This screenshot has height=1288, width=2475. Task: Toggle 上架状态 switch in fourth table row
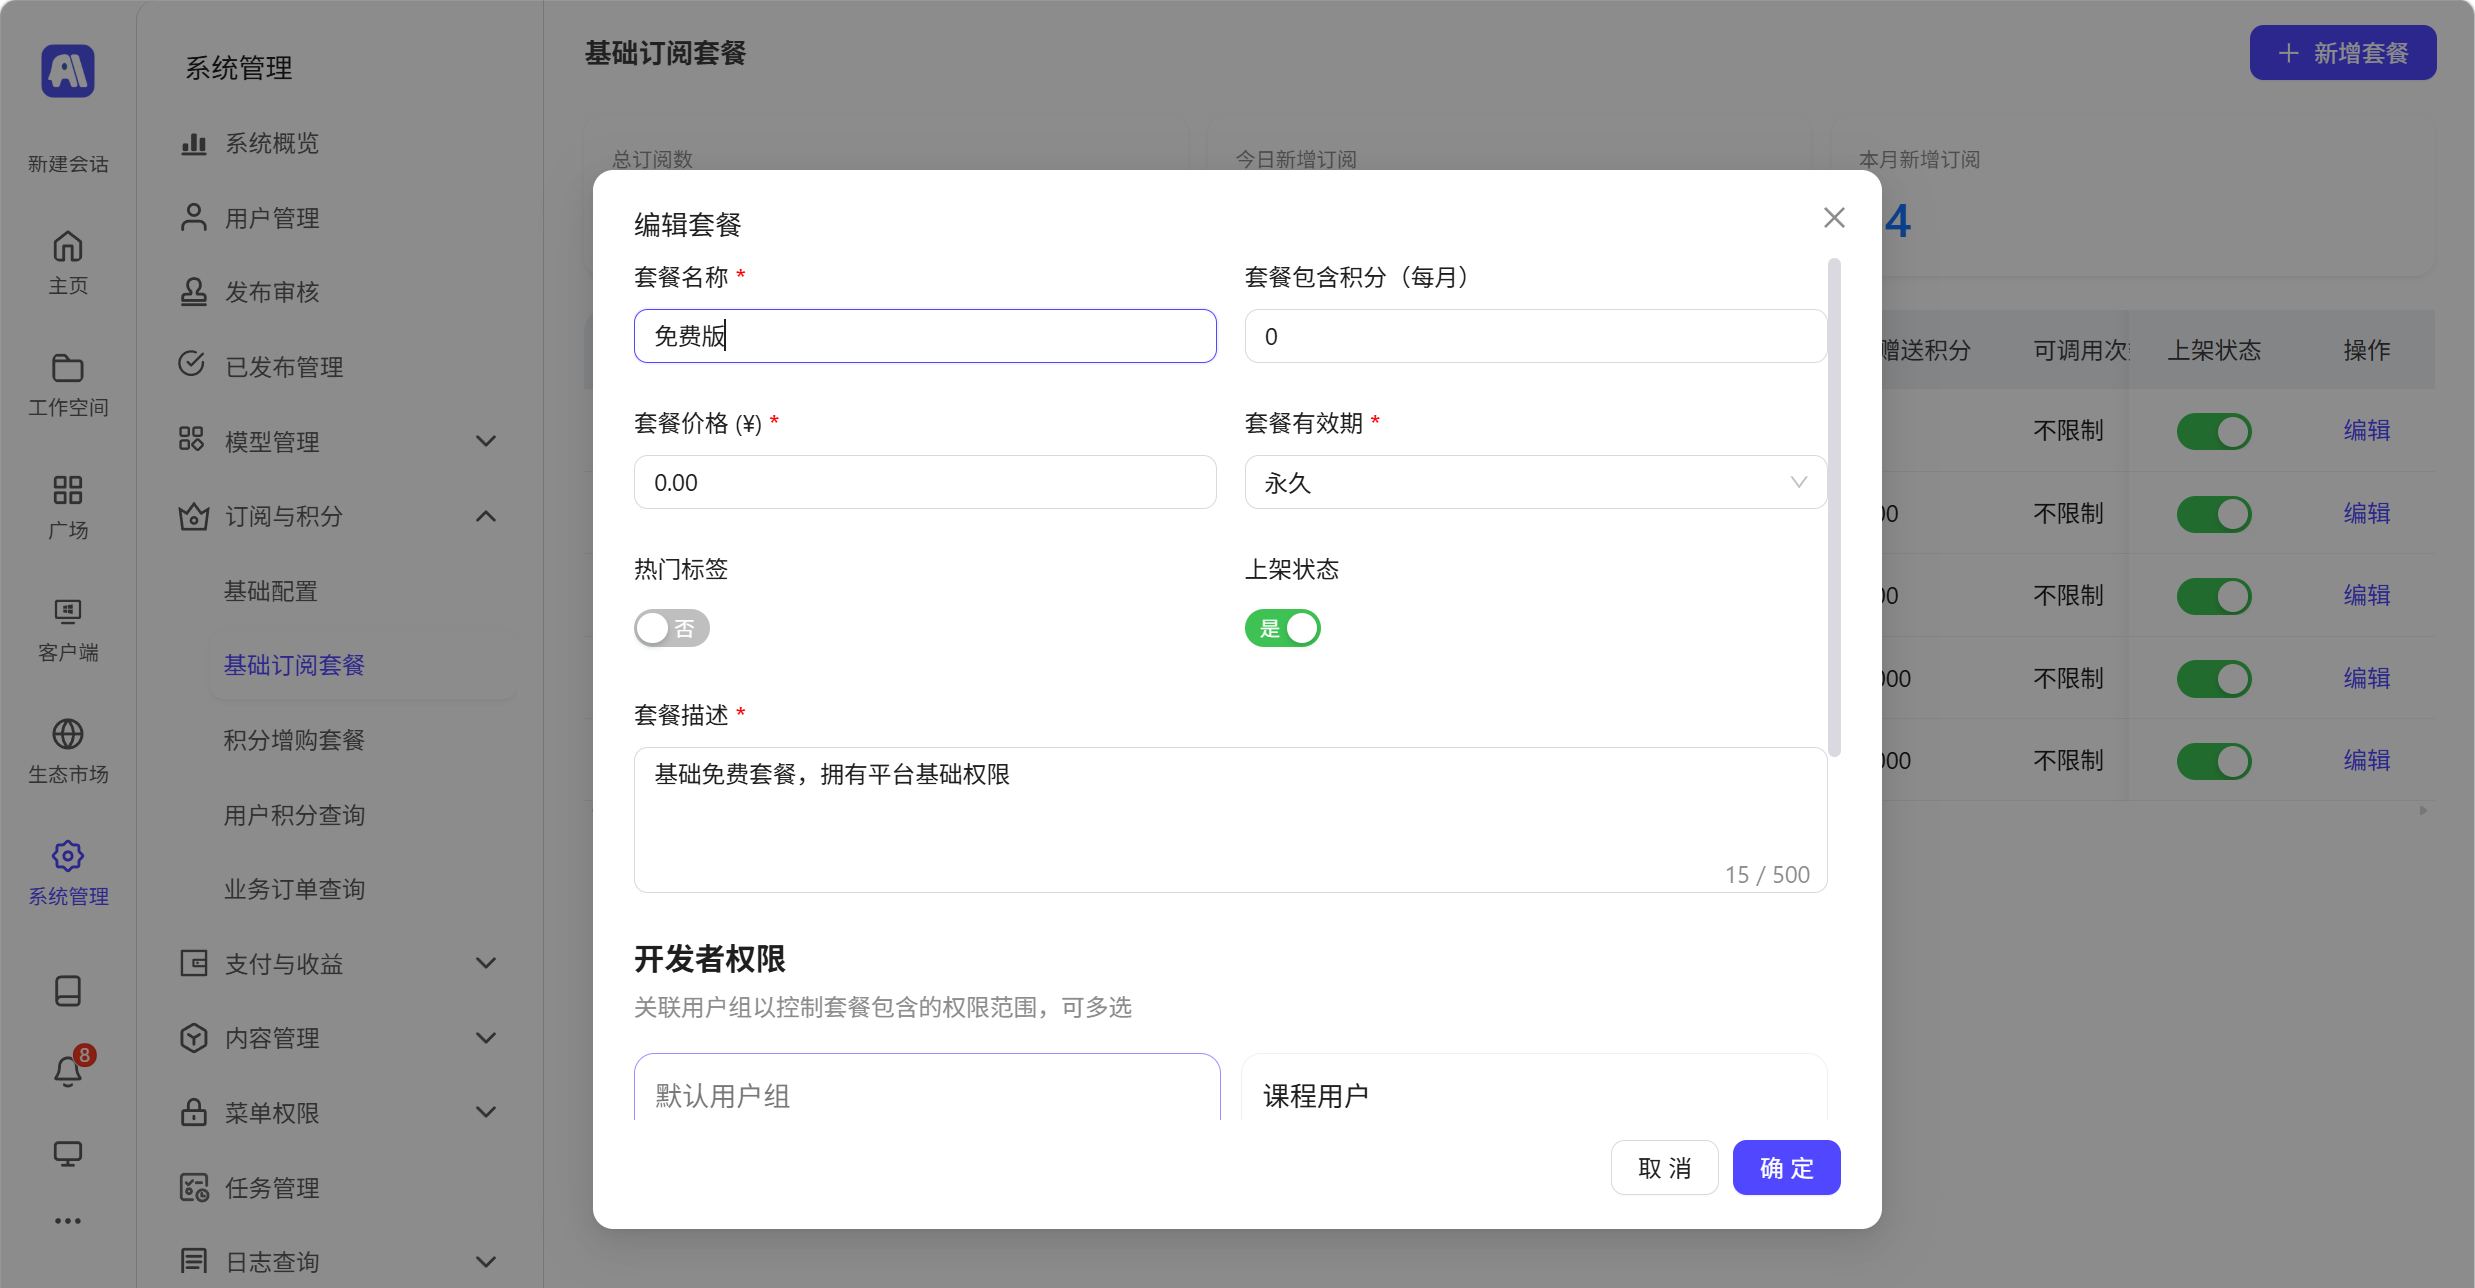(2214, 679)
